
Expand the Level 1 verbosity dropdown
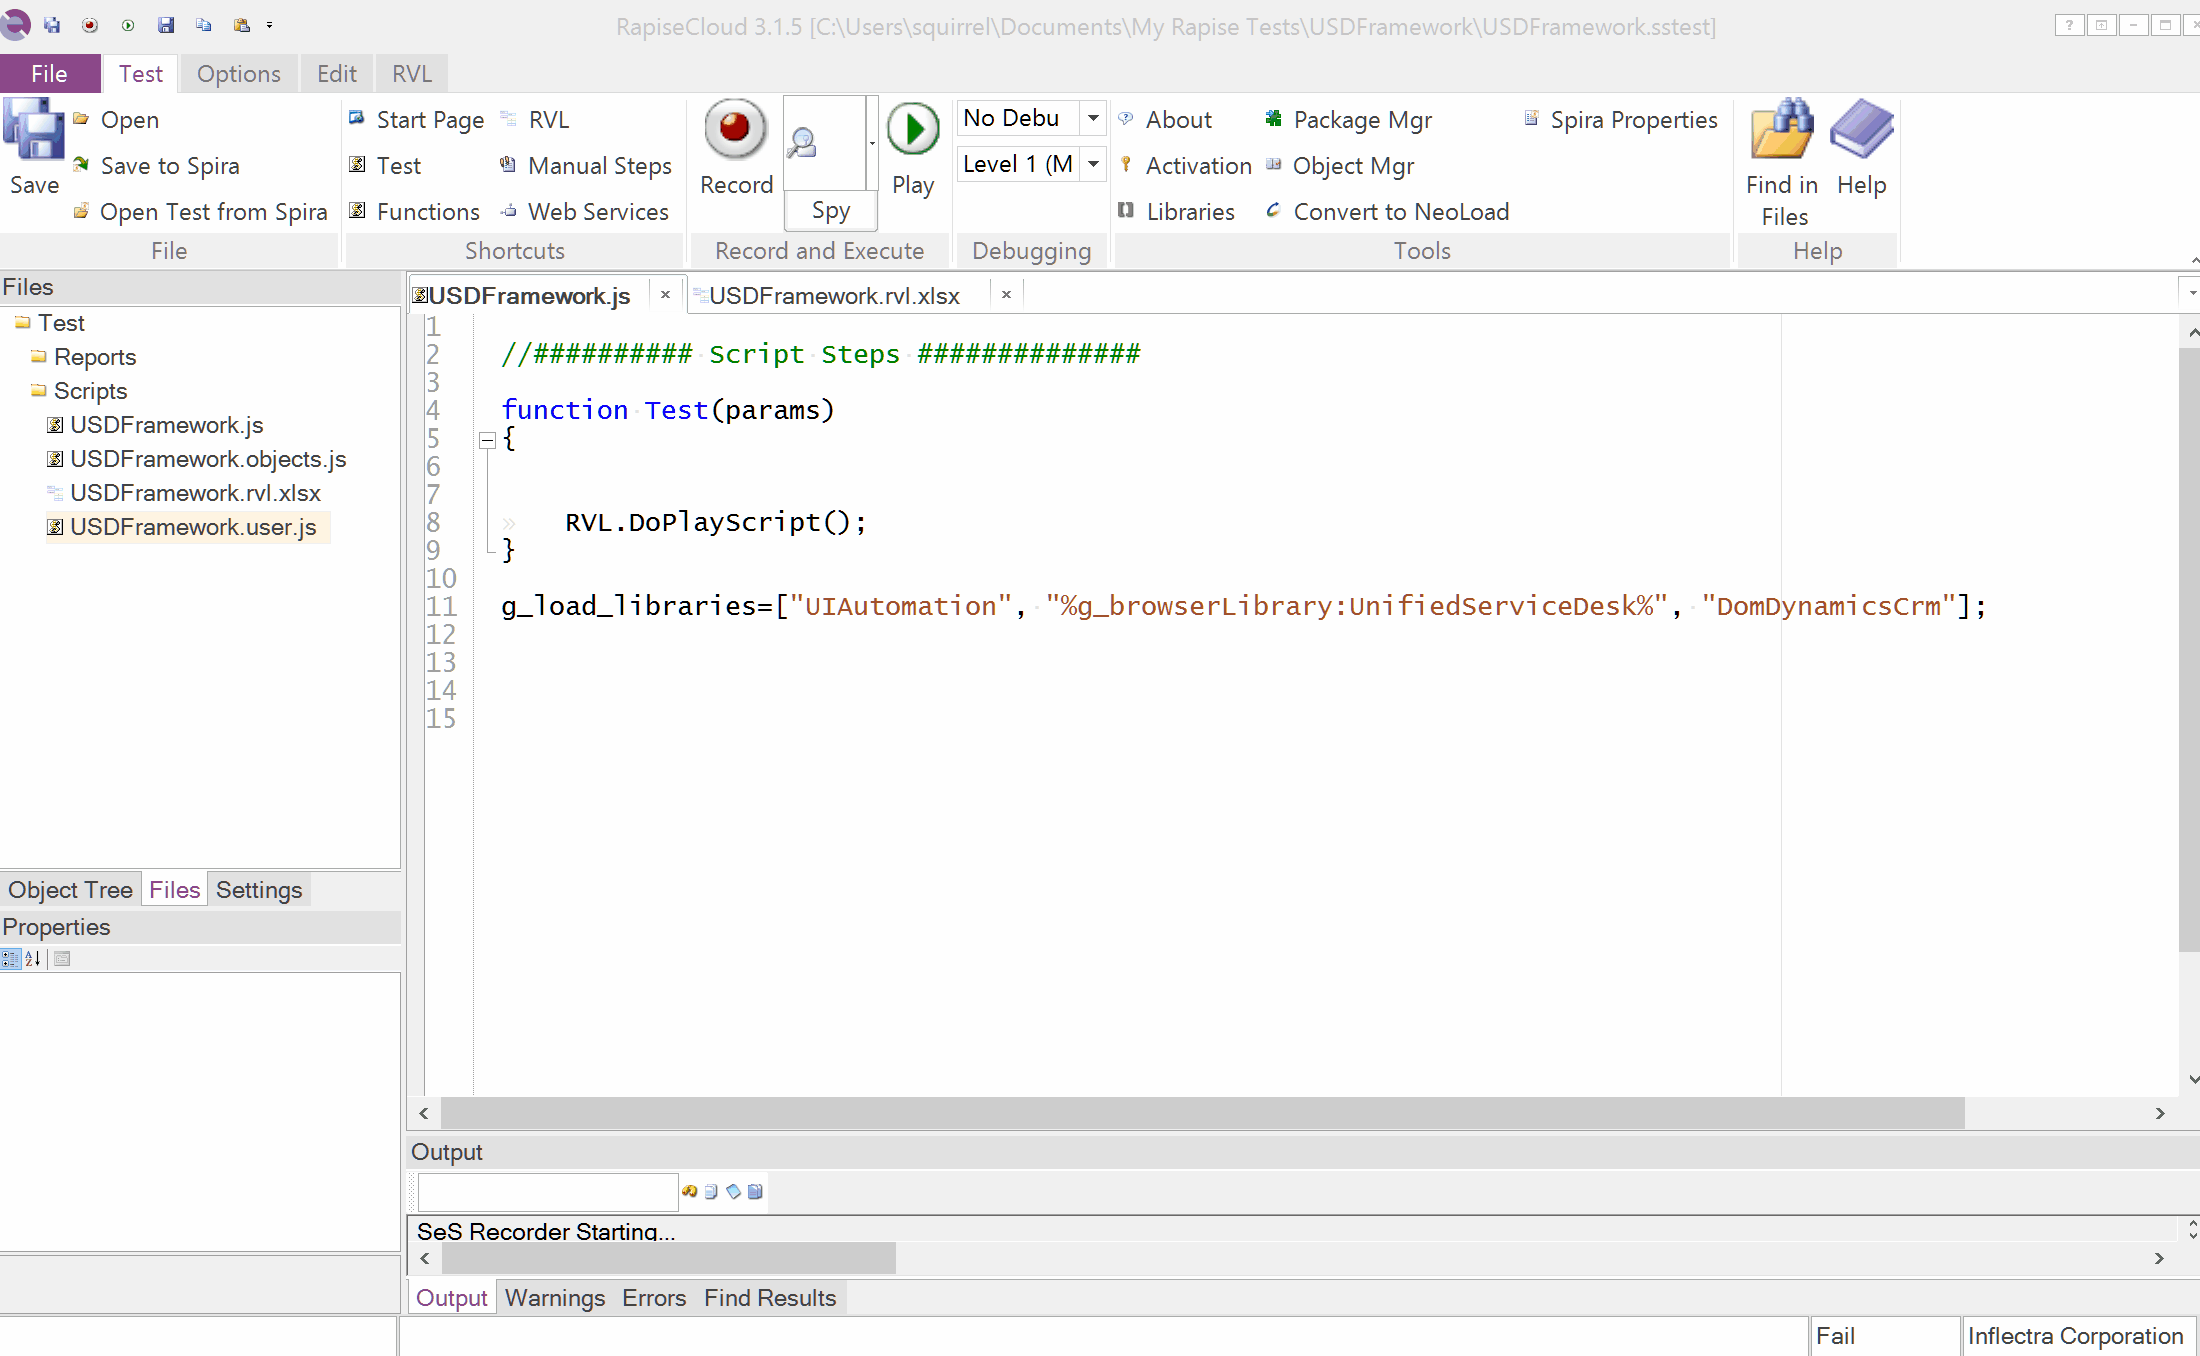(x=1093, y=164)
